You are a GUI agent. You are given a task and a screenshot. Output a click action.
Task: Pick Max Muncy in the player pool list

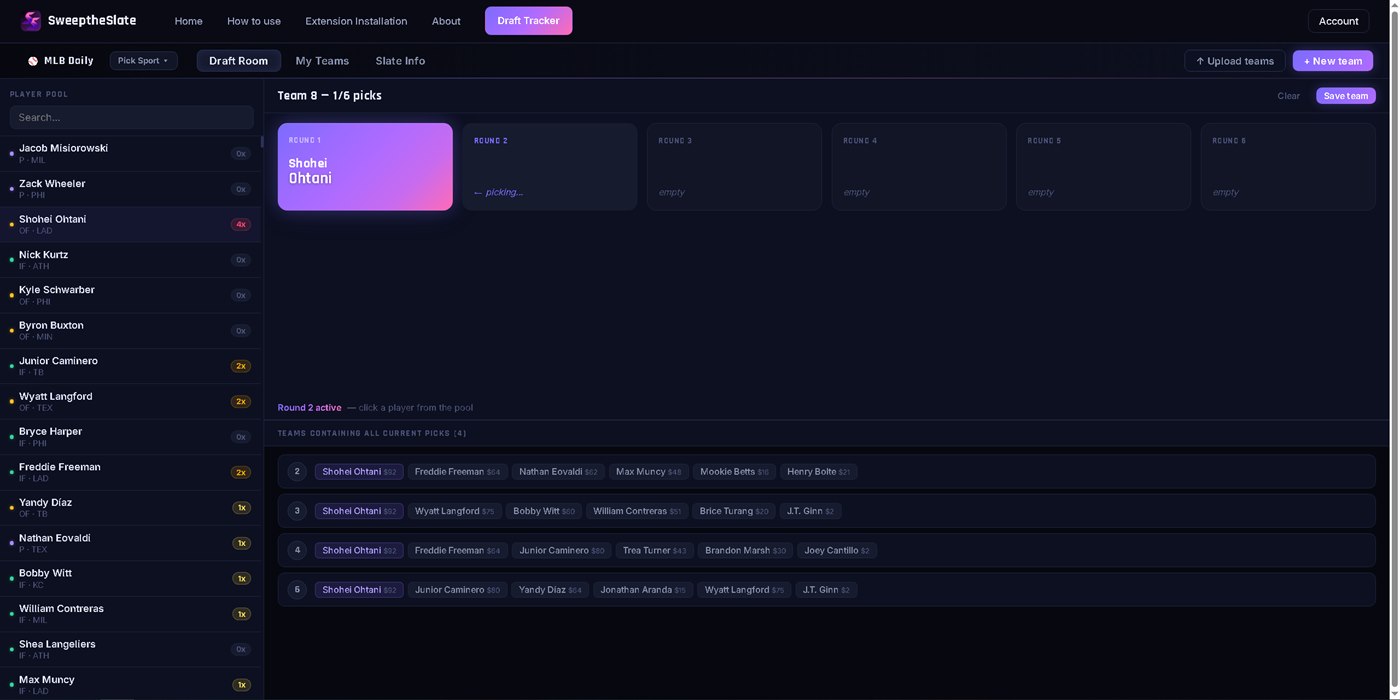(x=130, y=684)
